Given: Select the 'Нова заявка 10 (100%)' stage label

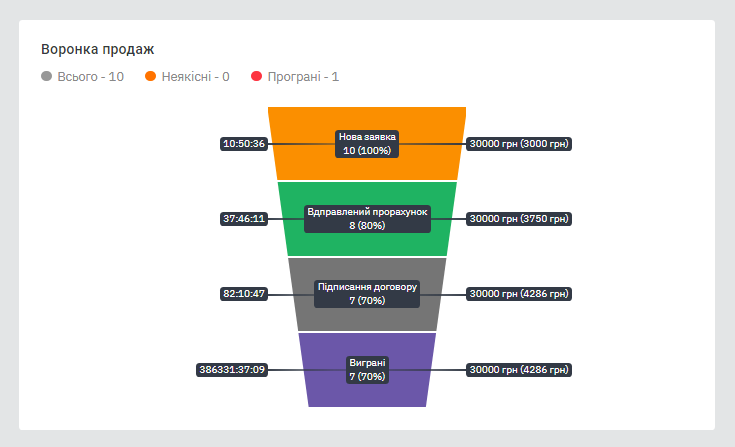Looking at the screenshot, I should pos(367,143).
